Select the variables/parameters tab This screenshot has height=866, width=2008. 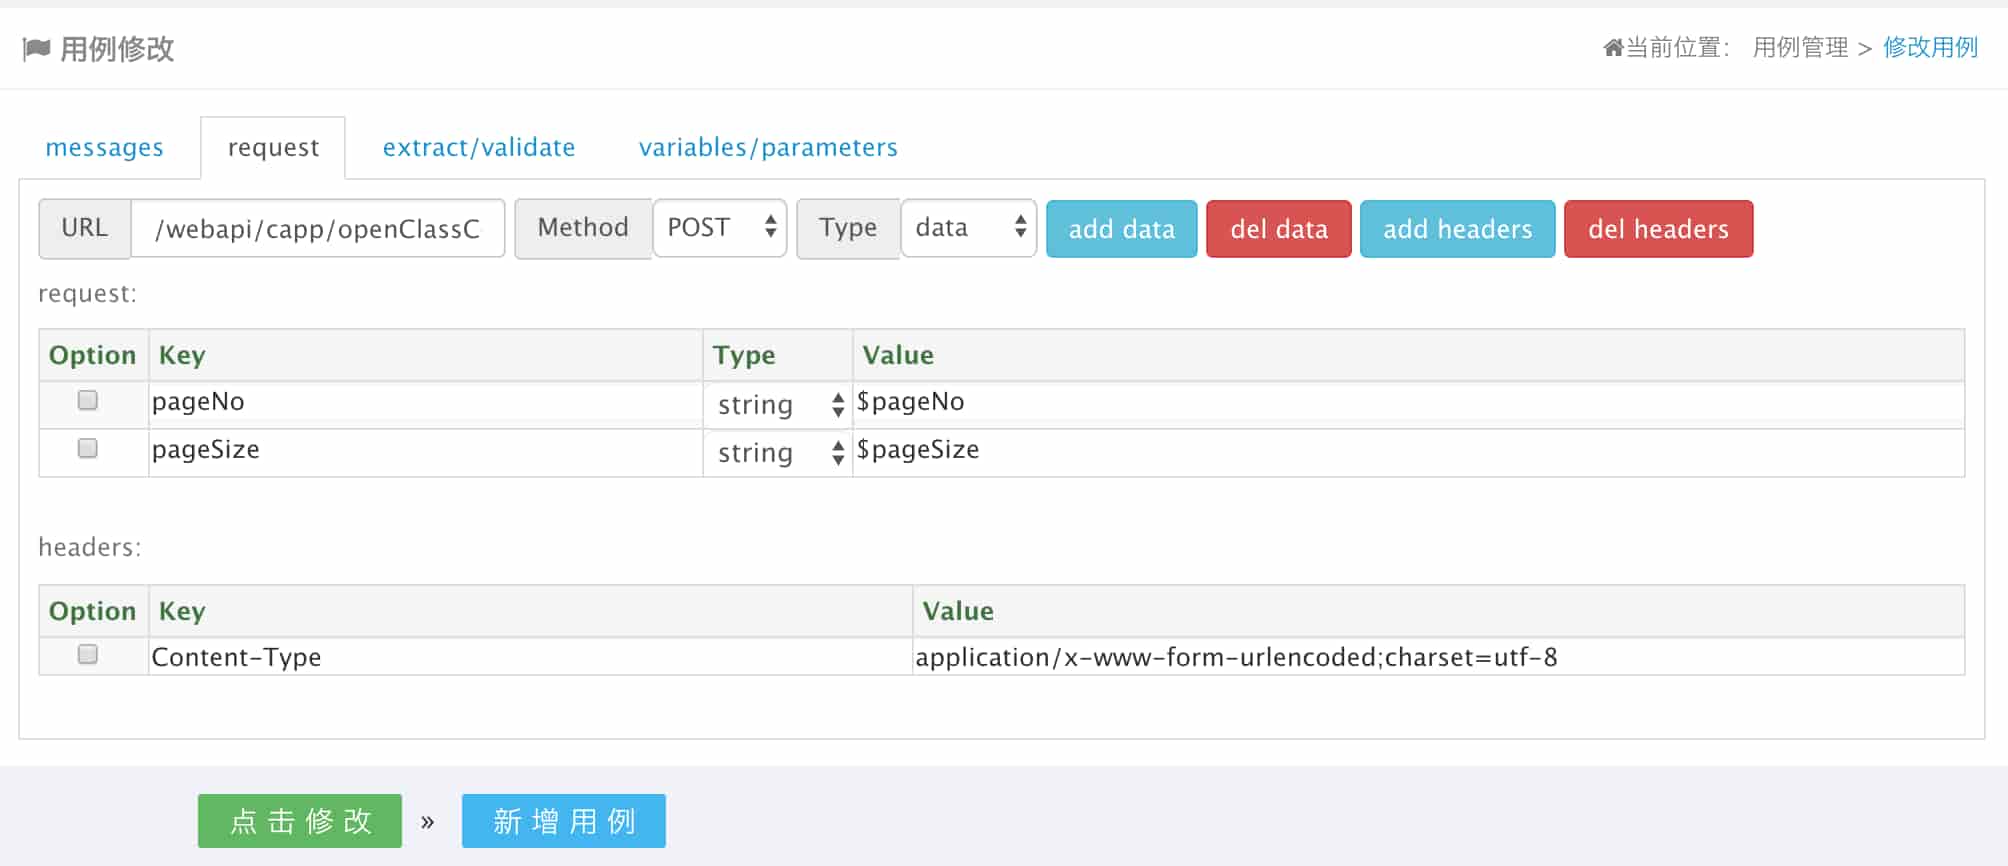click(768, 148)
